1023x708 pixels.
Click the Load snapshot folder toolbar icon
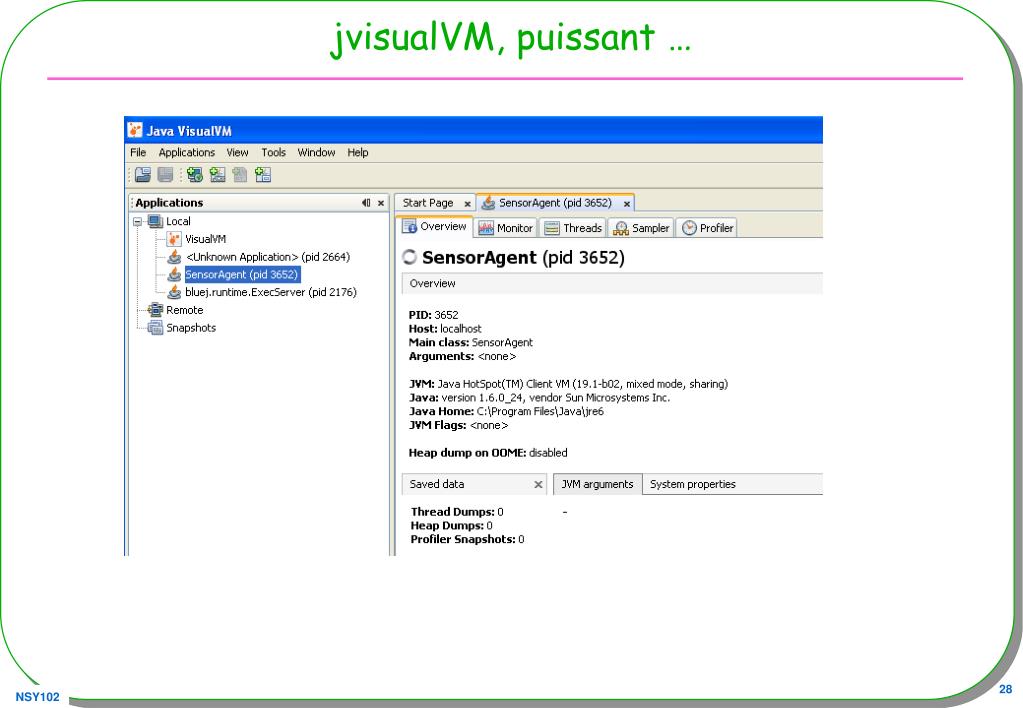(x=143, y=174)
